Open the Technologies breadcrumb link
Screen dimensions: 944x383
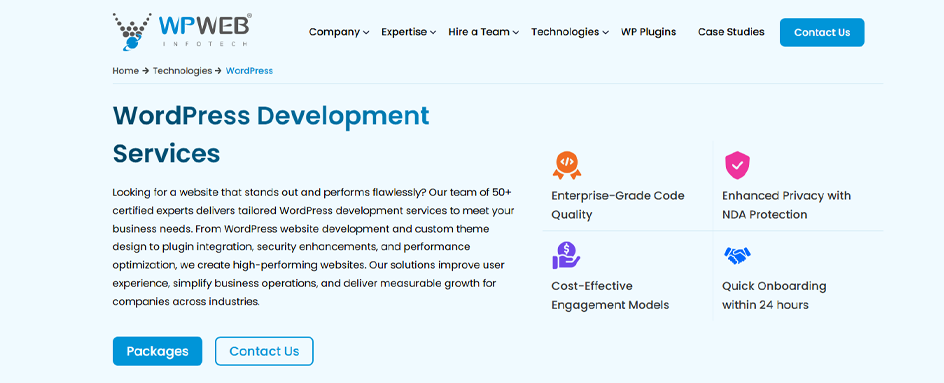[x=182, y=70]
